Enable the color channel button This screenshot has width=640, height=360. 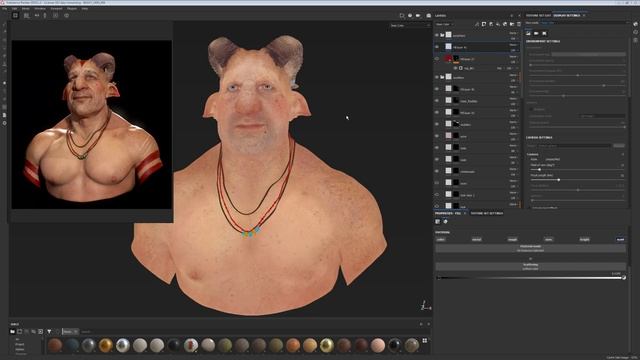(x=441, y=240)
